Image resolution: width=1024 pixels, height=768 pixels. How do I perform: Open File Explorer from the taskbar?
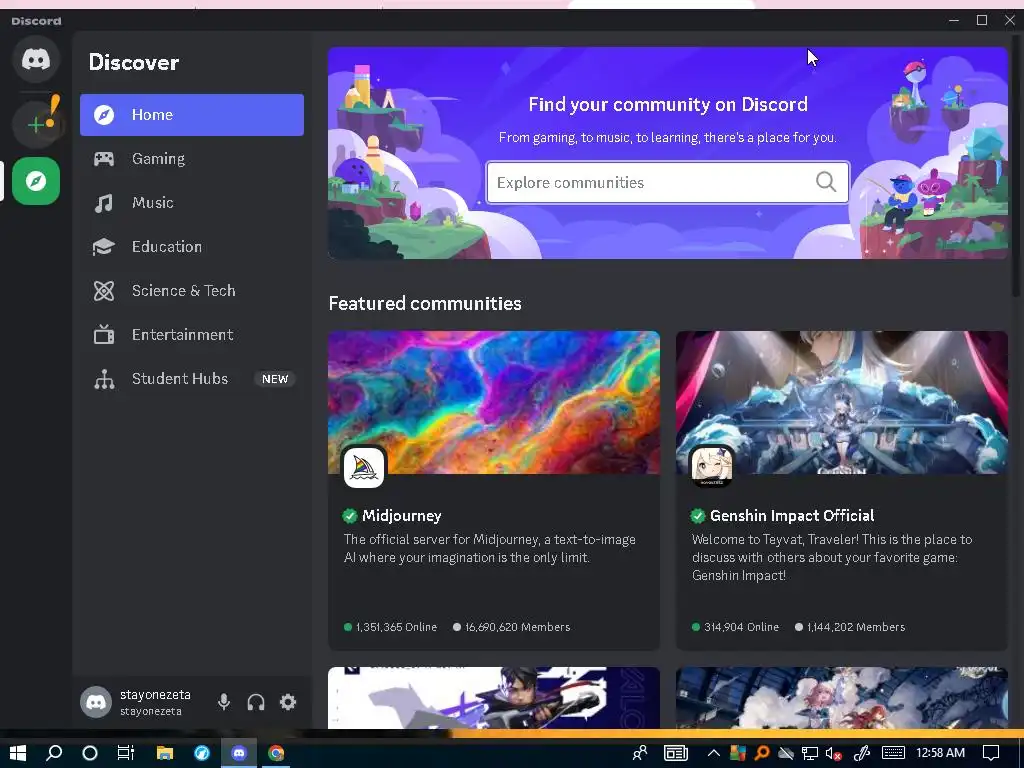[x=165, y=753]
